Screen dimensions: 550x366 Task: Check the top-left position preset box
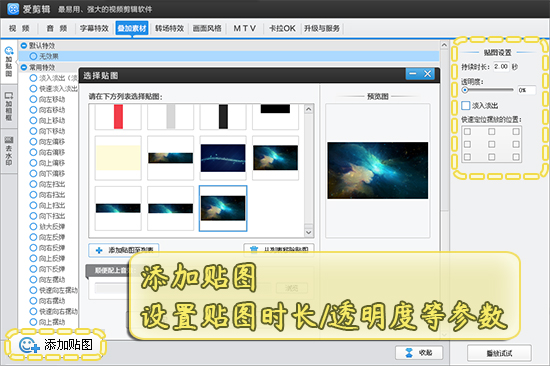(x=468, y=132)
